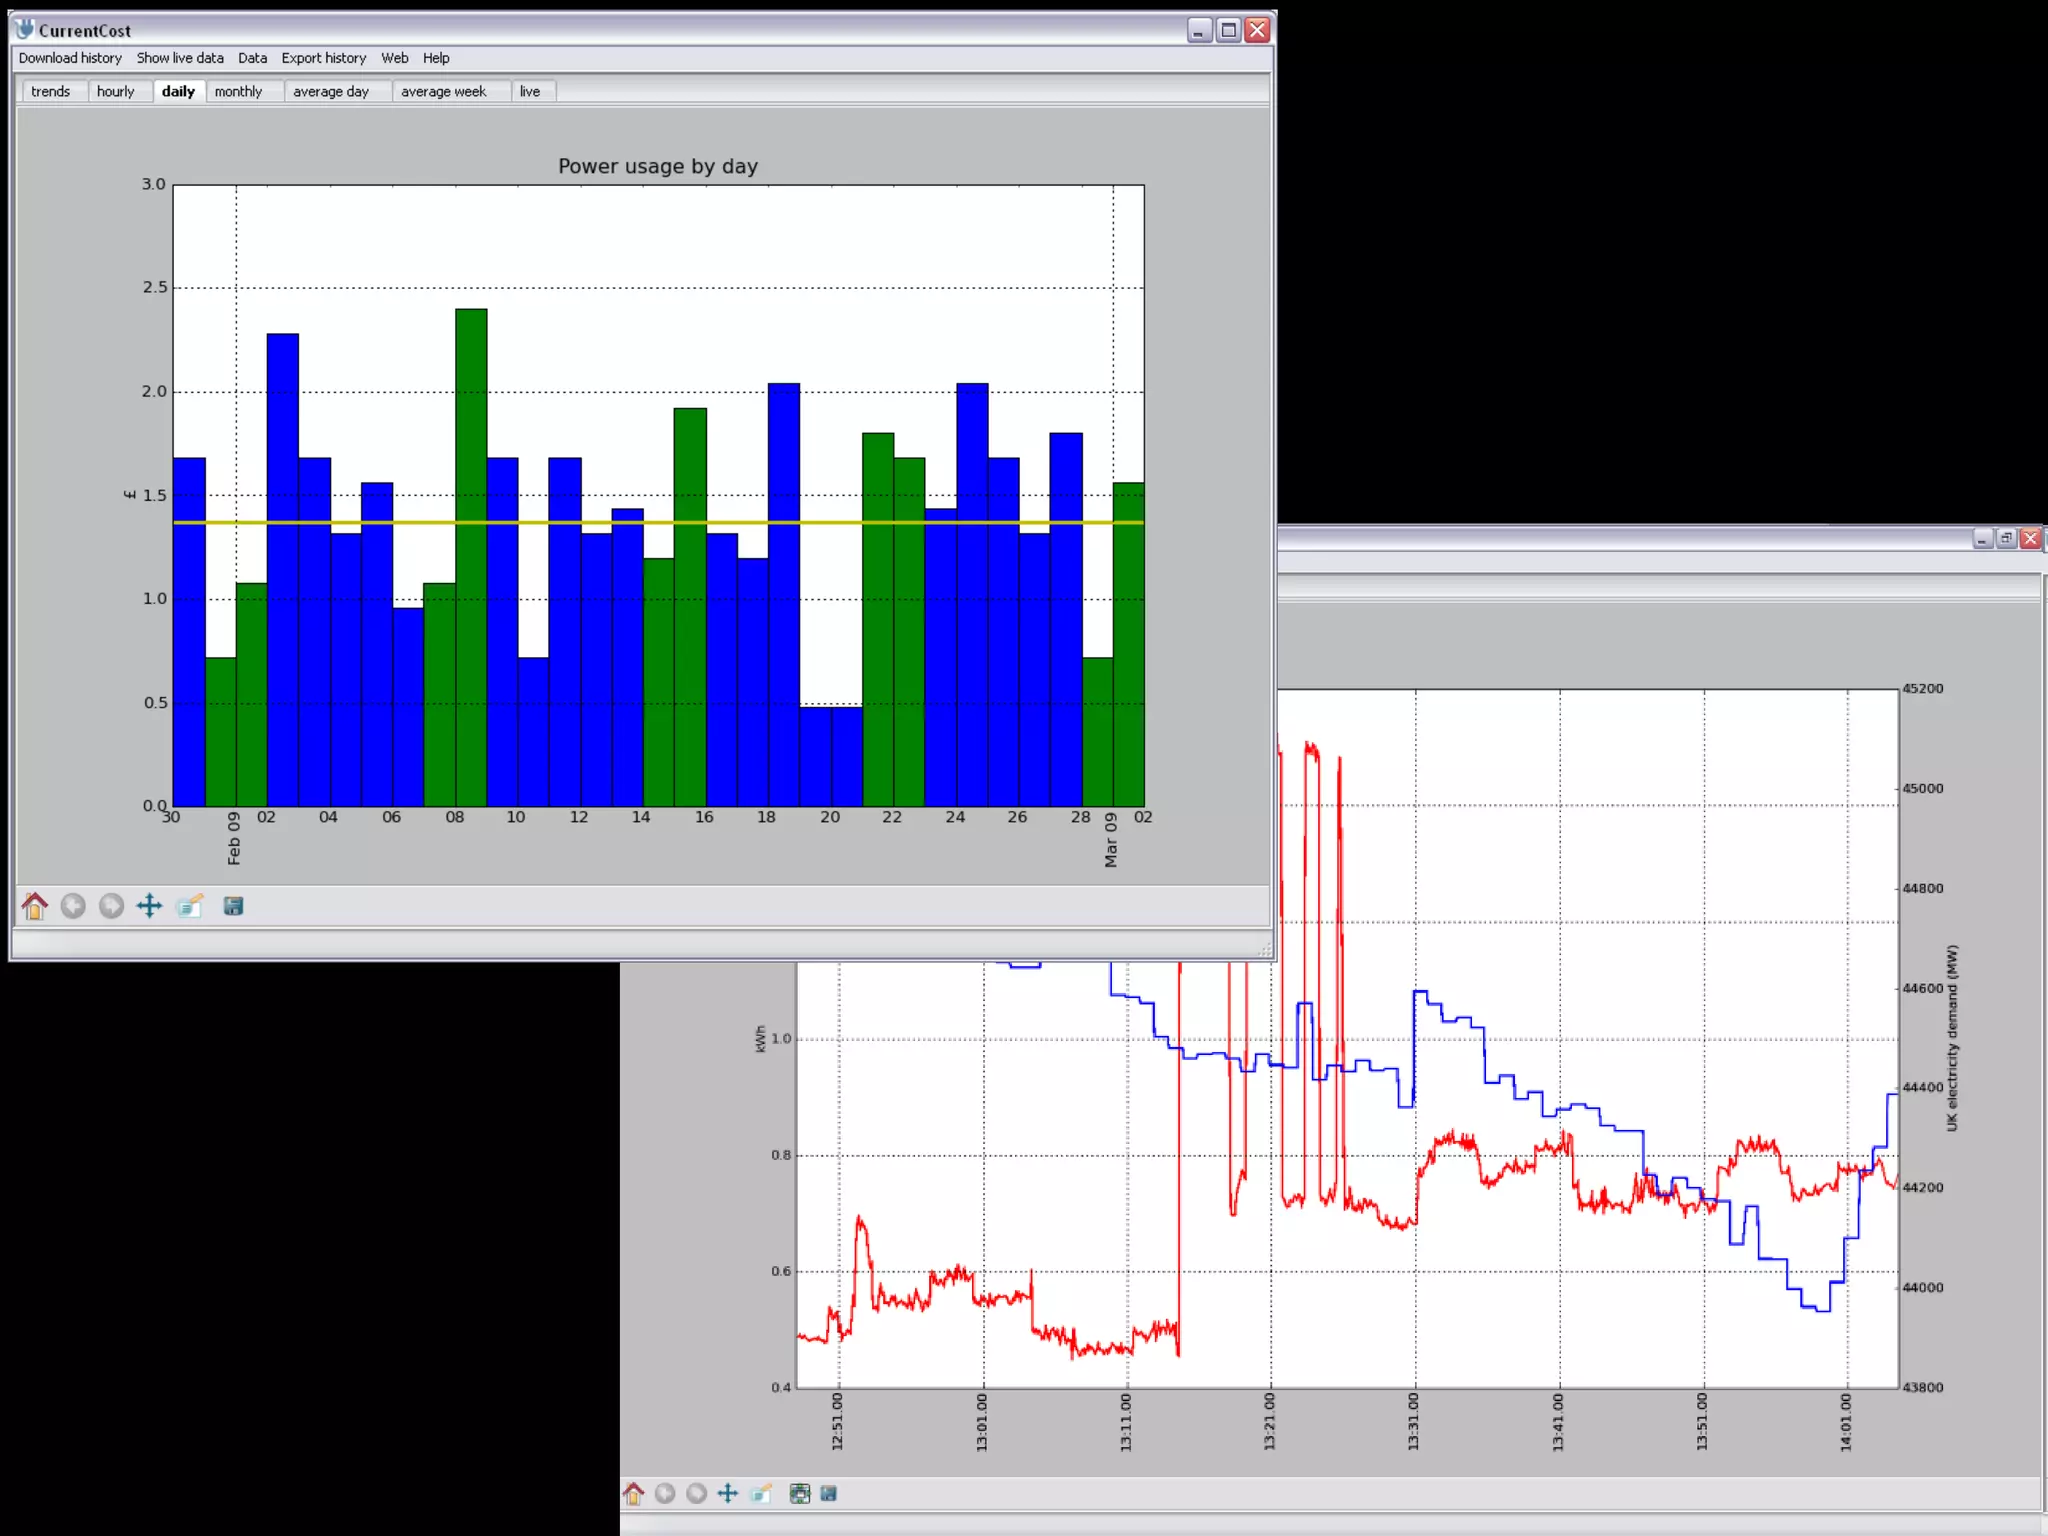Click the Save icon in the live graph toolbar
This screenshot has width=2048, height=1536.
click(828, 1493)
